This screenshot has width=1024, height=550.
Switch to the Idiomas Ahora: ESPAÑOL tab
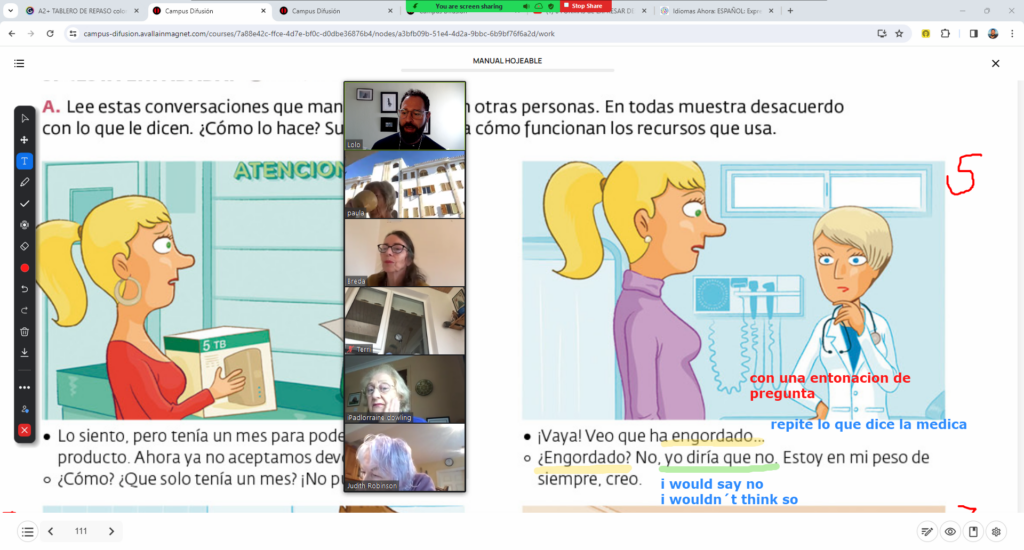point(717,11)
